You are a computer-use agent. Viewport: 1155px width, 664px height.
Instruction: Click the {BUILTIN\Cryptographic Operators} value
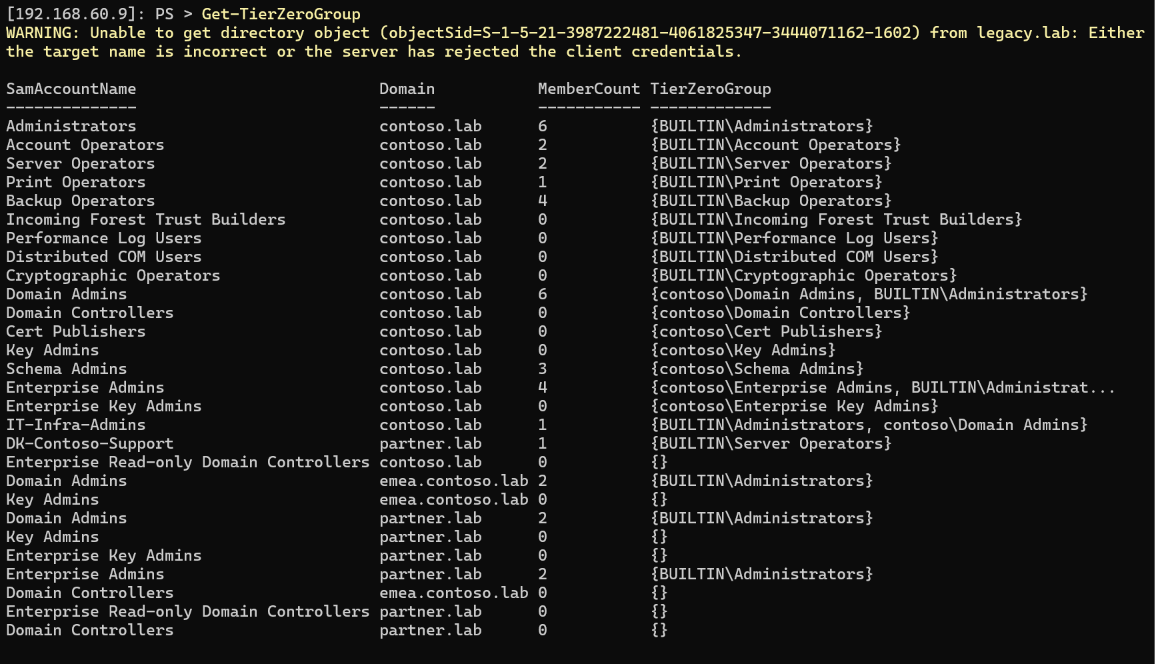(x=803, y=276)
